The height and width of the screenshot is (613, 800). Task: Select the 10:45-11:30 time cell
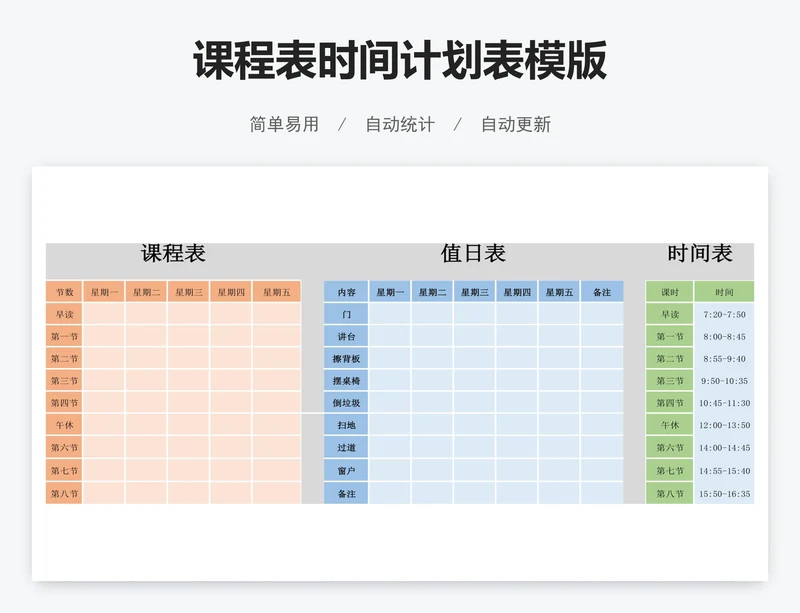point(724,403)
